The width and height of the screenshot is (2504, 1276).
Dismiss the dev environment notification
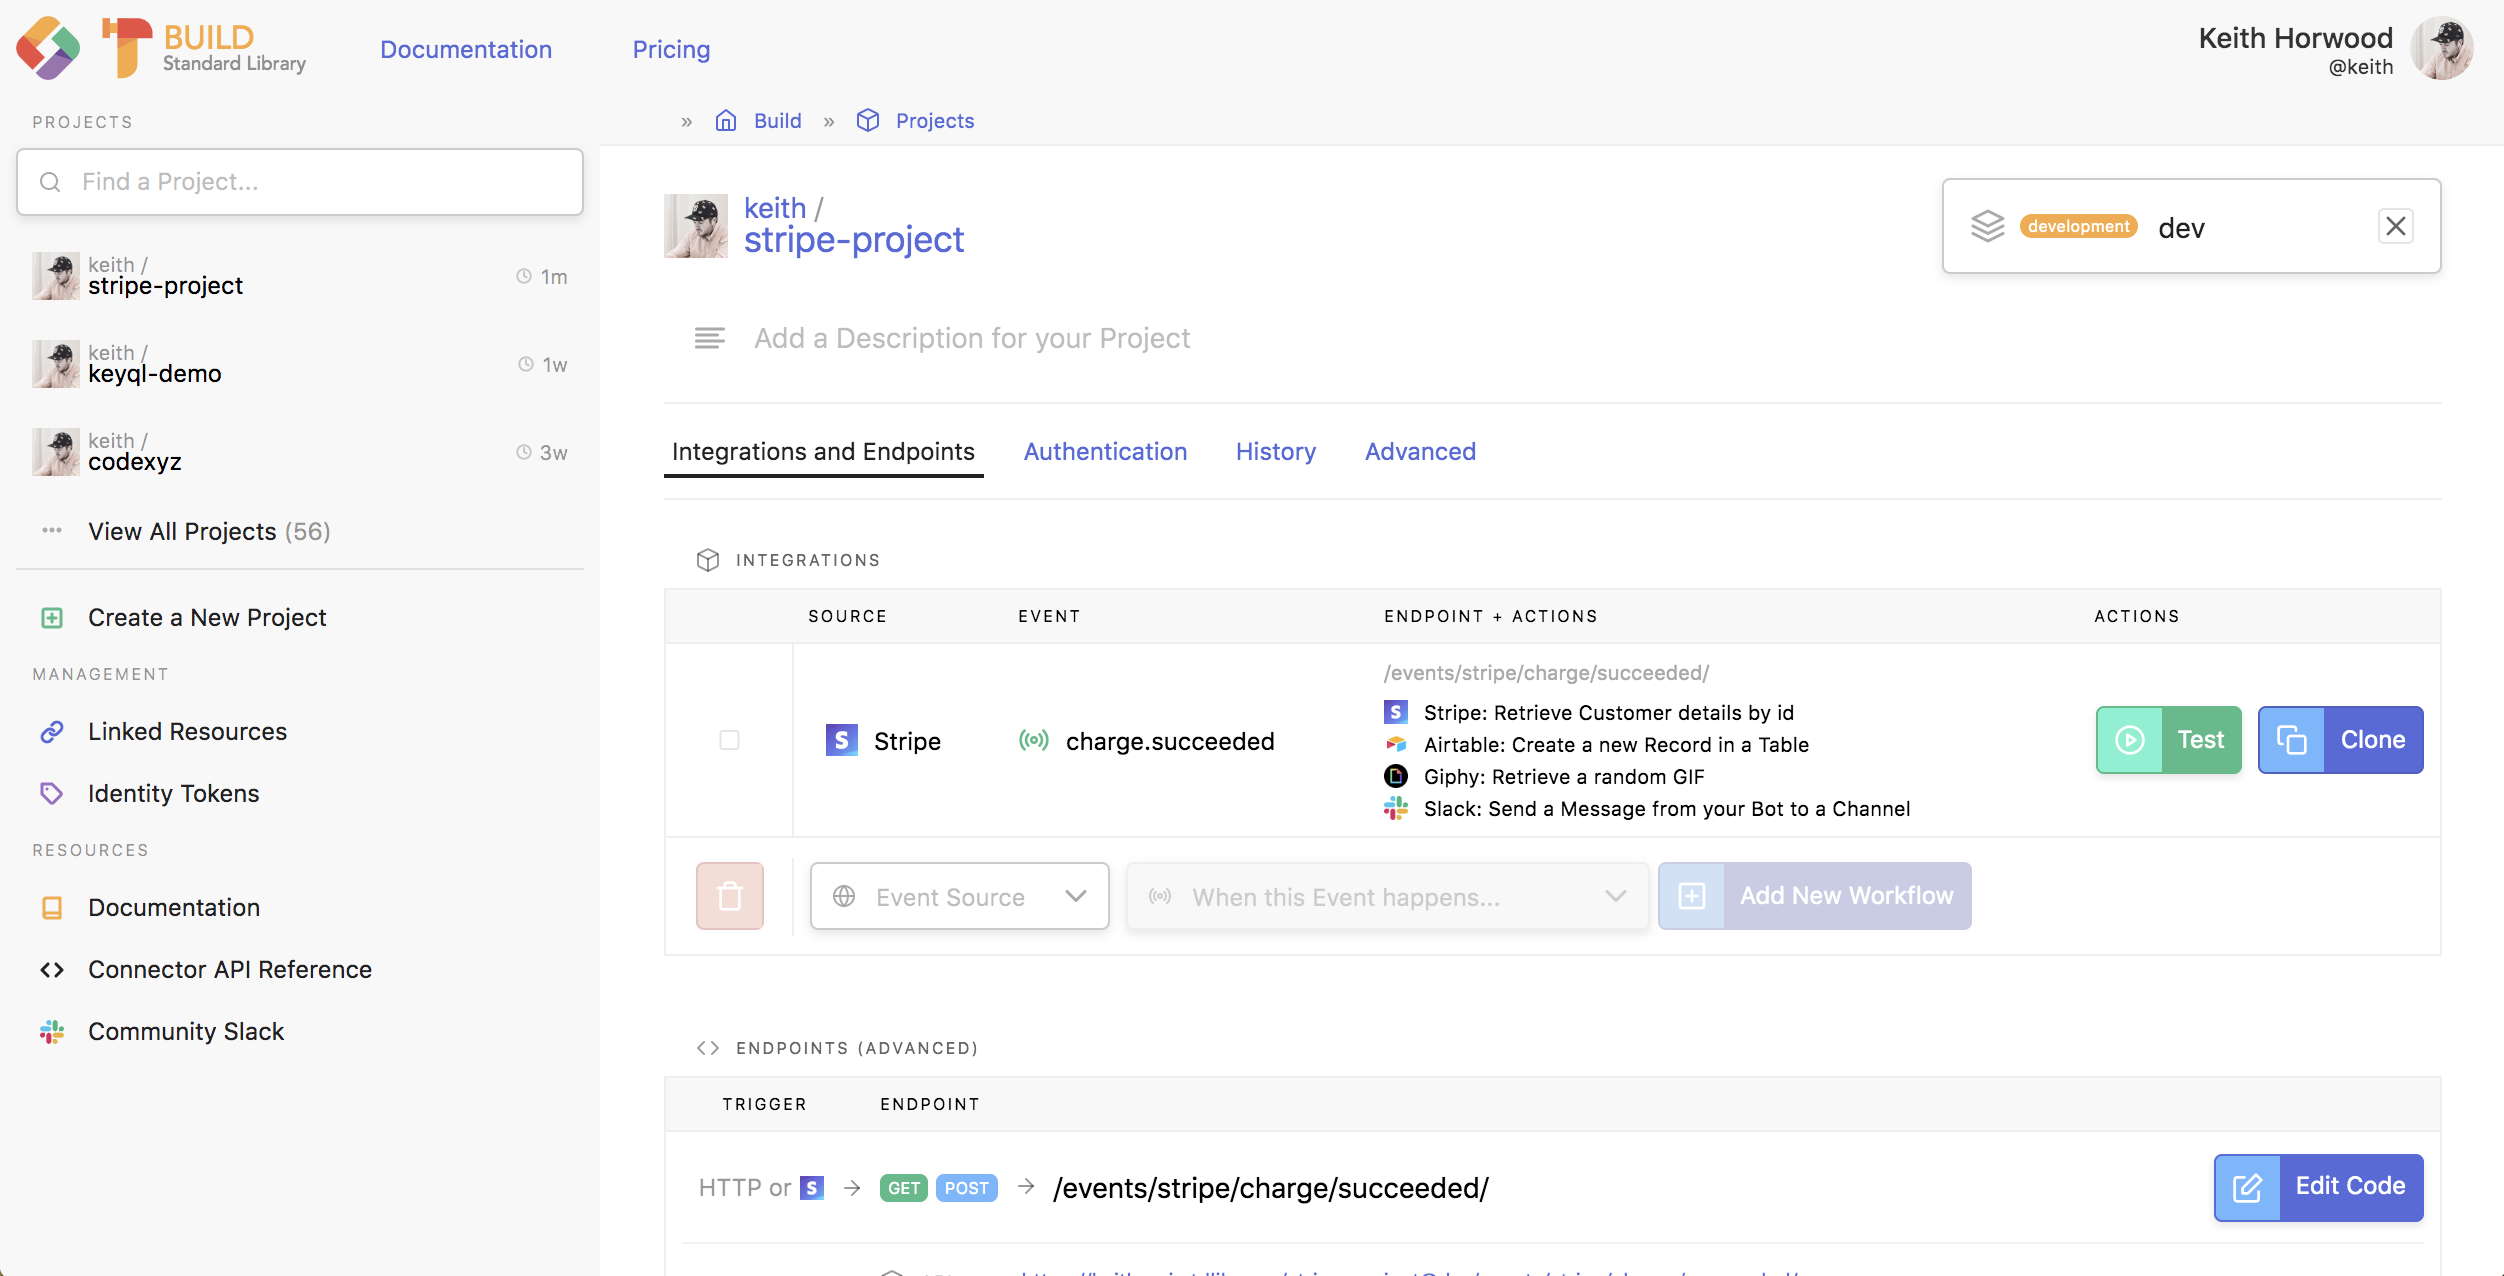click(2395, 226)
